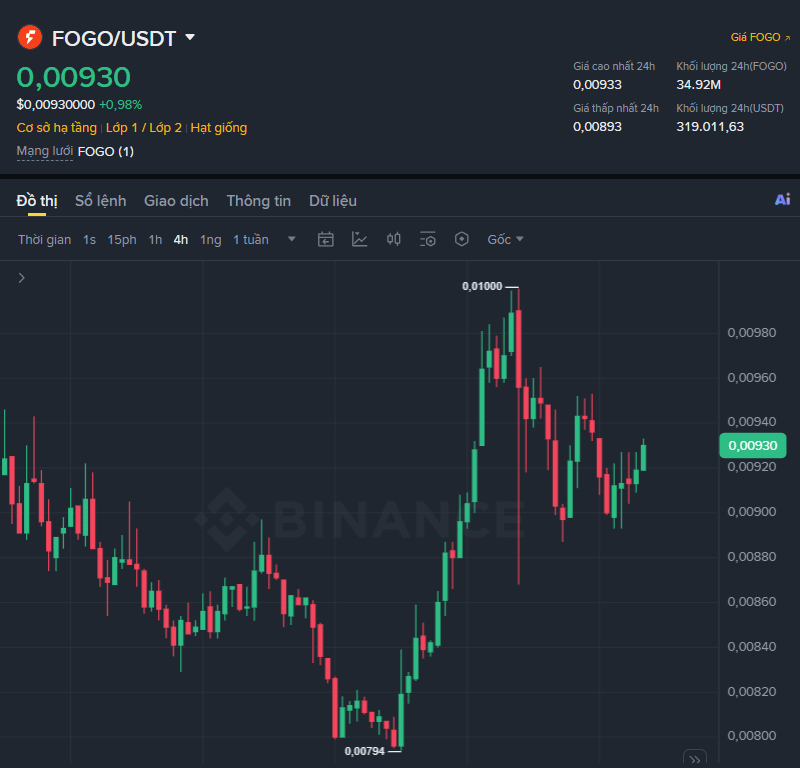Click the 24h low value 0,00893
Image resolution: width=800 pixels, height=768 pixels.
(597, 127)
